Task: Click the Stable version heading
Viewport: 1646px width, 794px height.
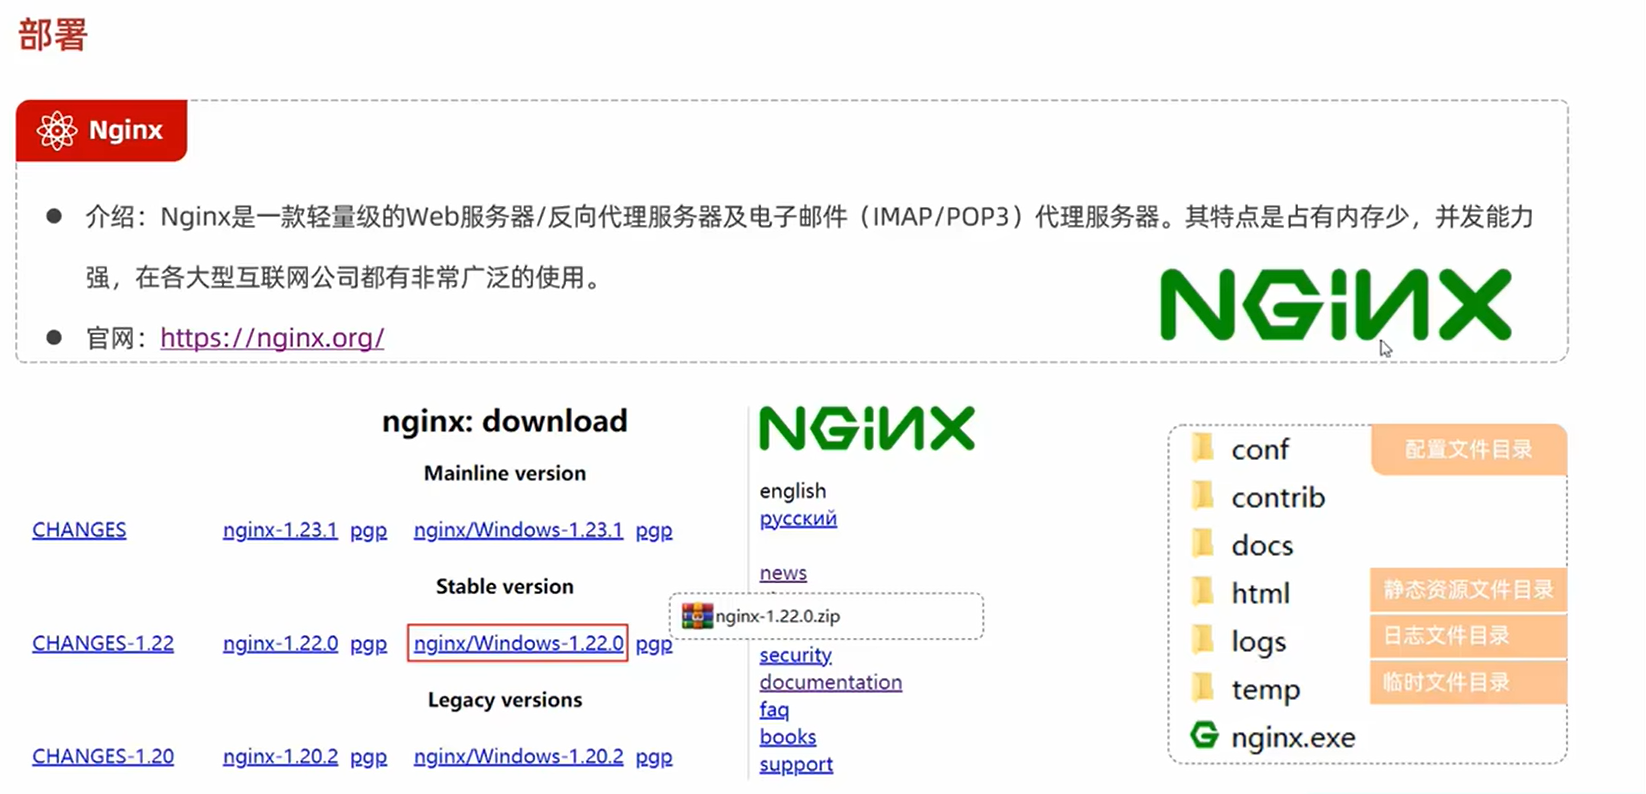Action: point(505,586)
